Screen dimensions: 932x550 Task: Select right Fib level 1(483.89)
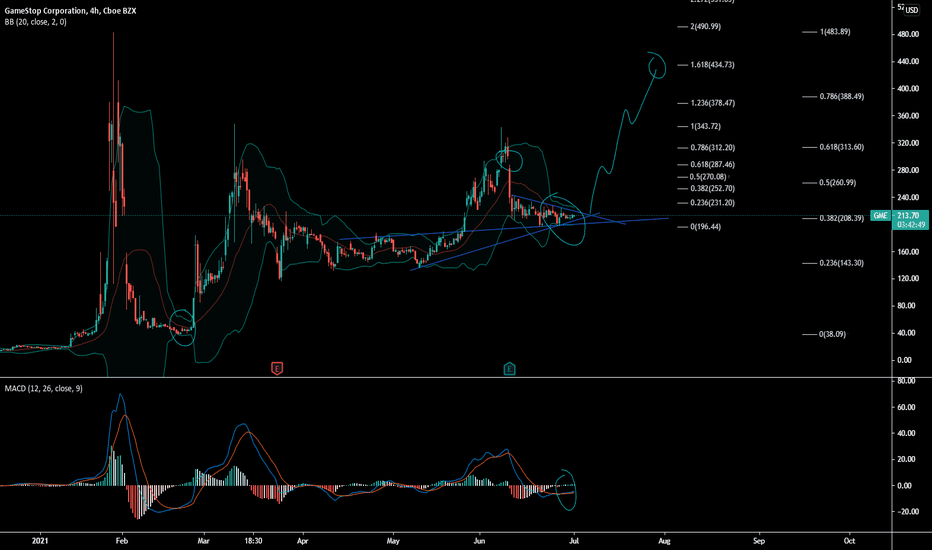coord(835,32)
